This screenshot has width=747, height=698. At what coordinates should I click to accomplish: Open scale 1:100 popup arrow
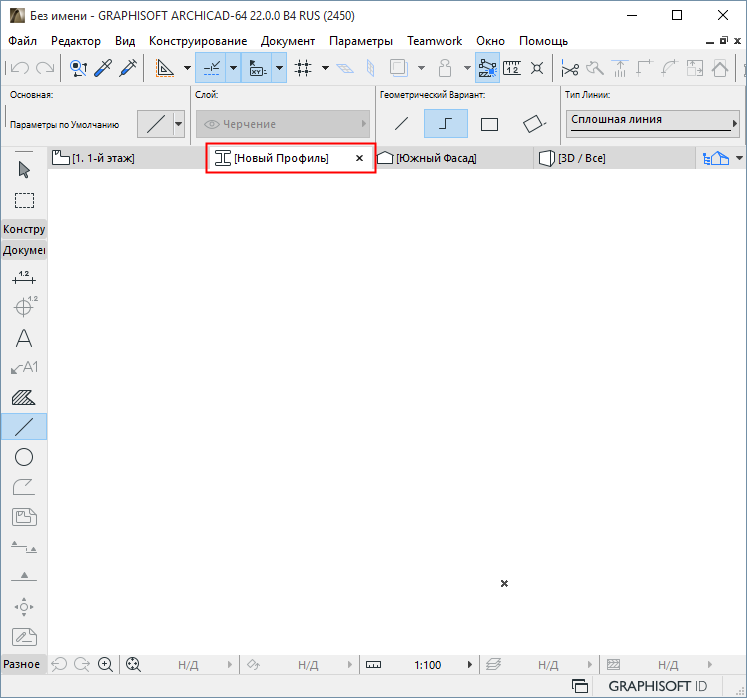[470, 664]
